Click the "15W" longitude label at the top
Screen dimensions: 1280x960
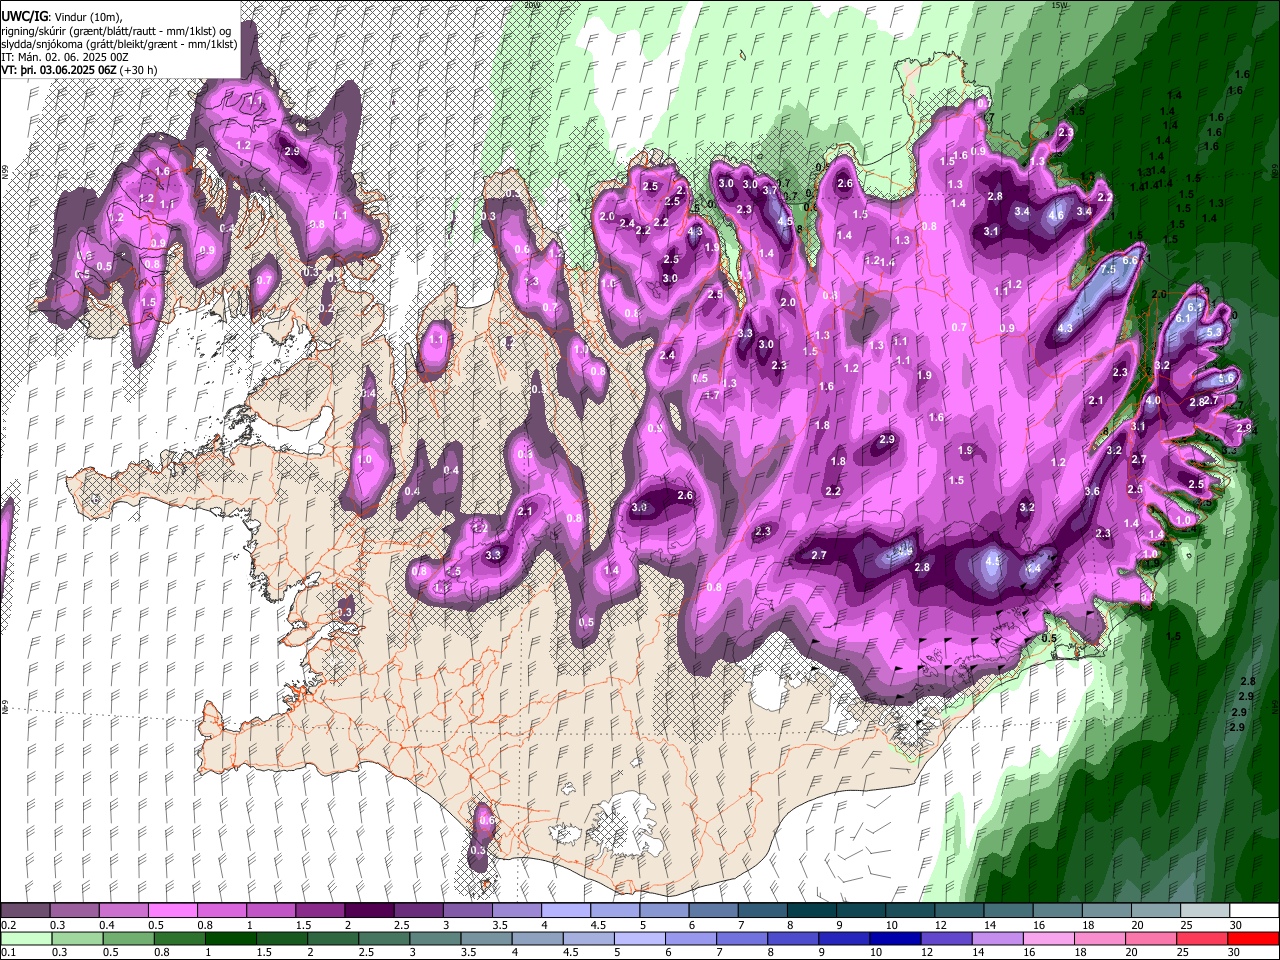coord(1060,5)
